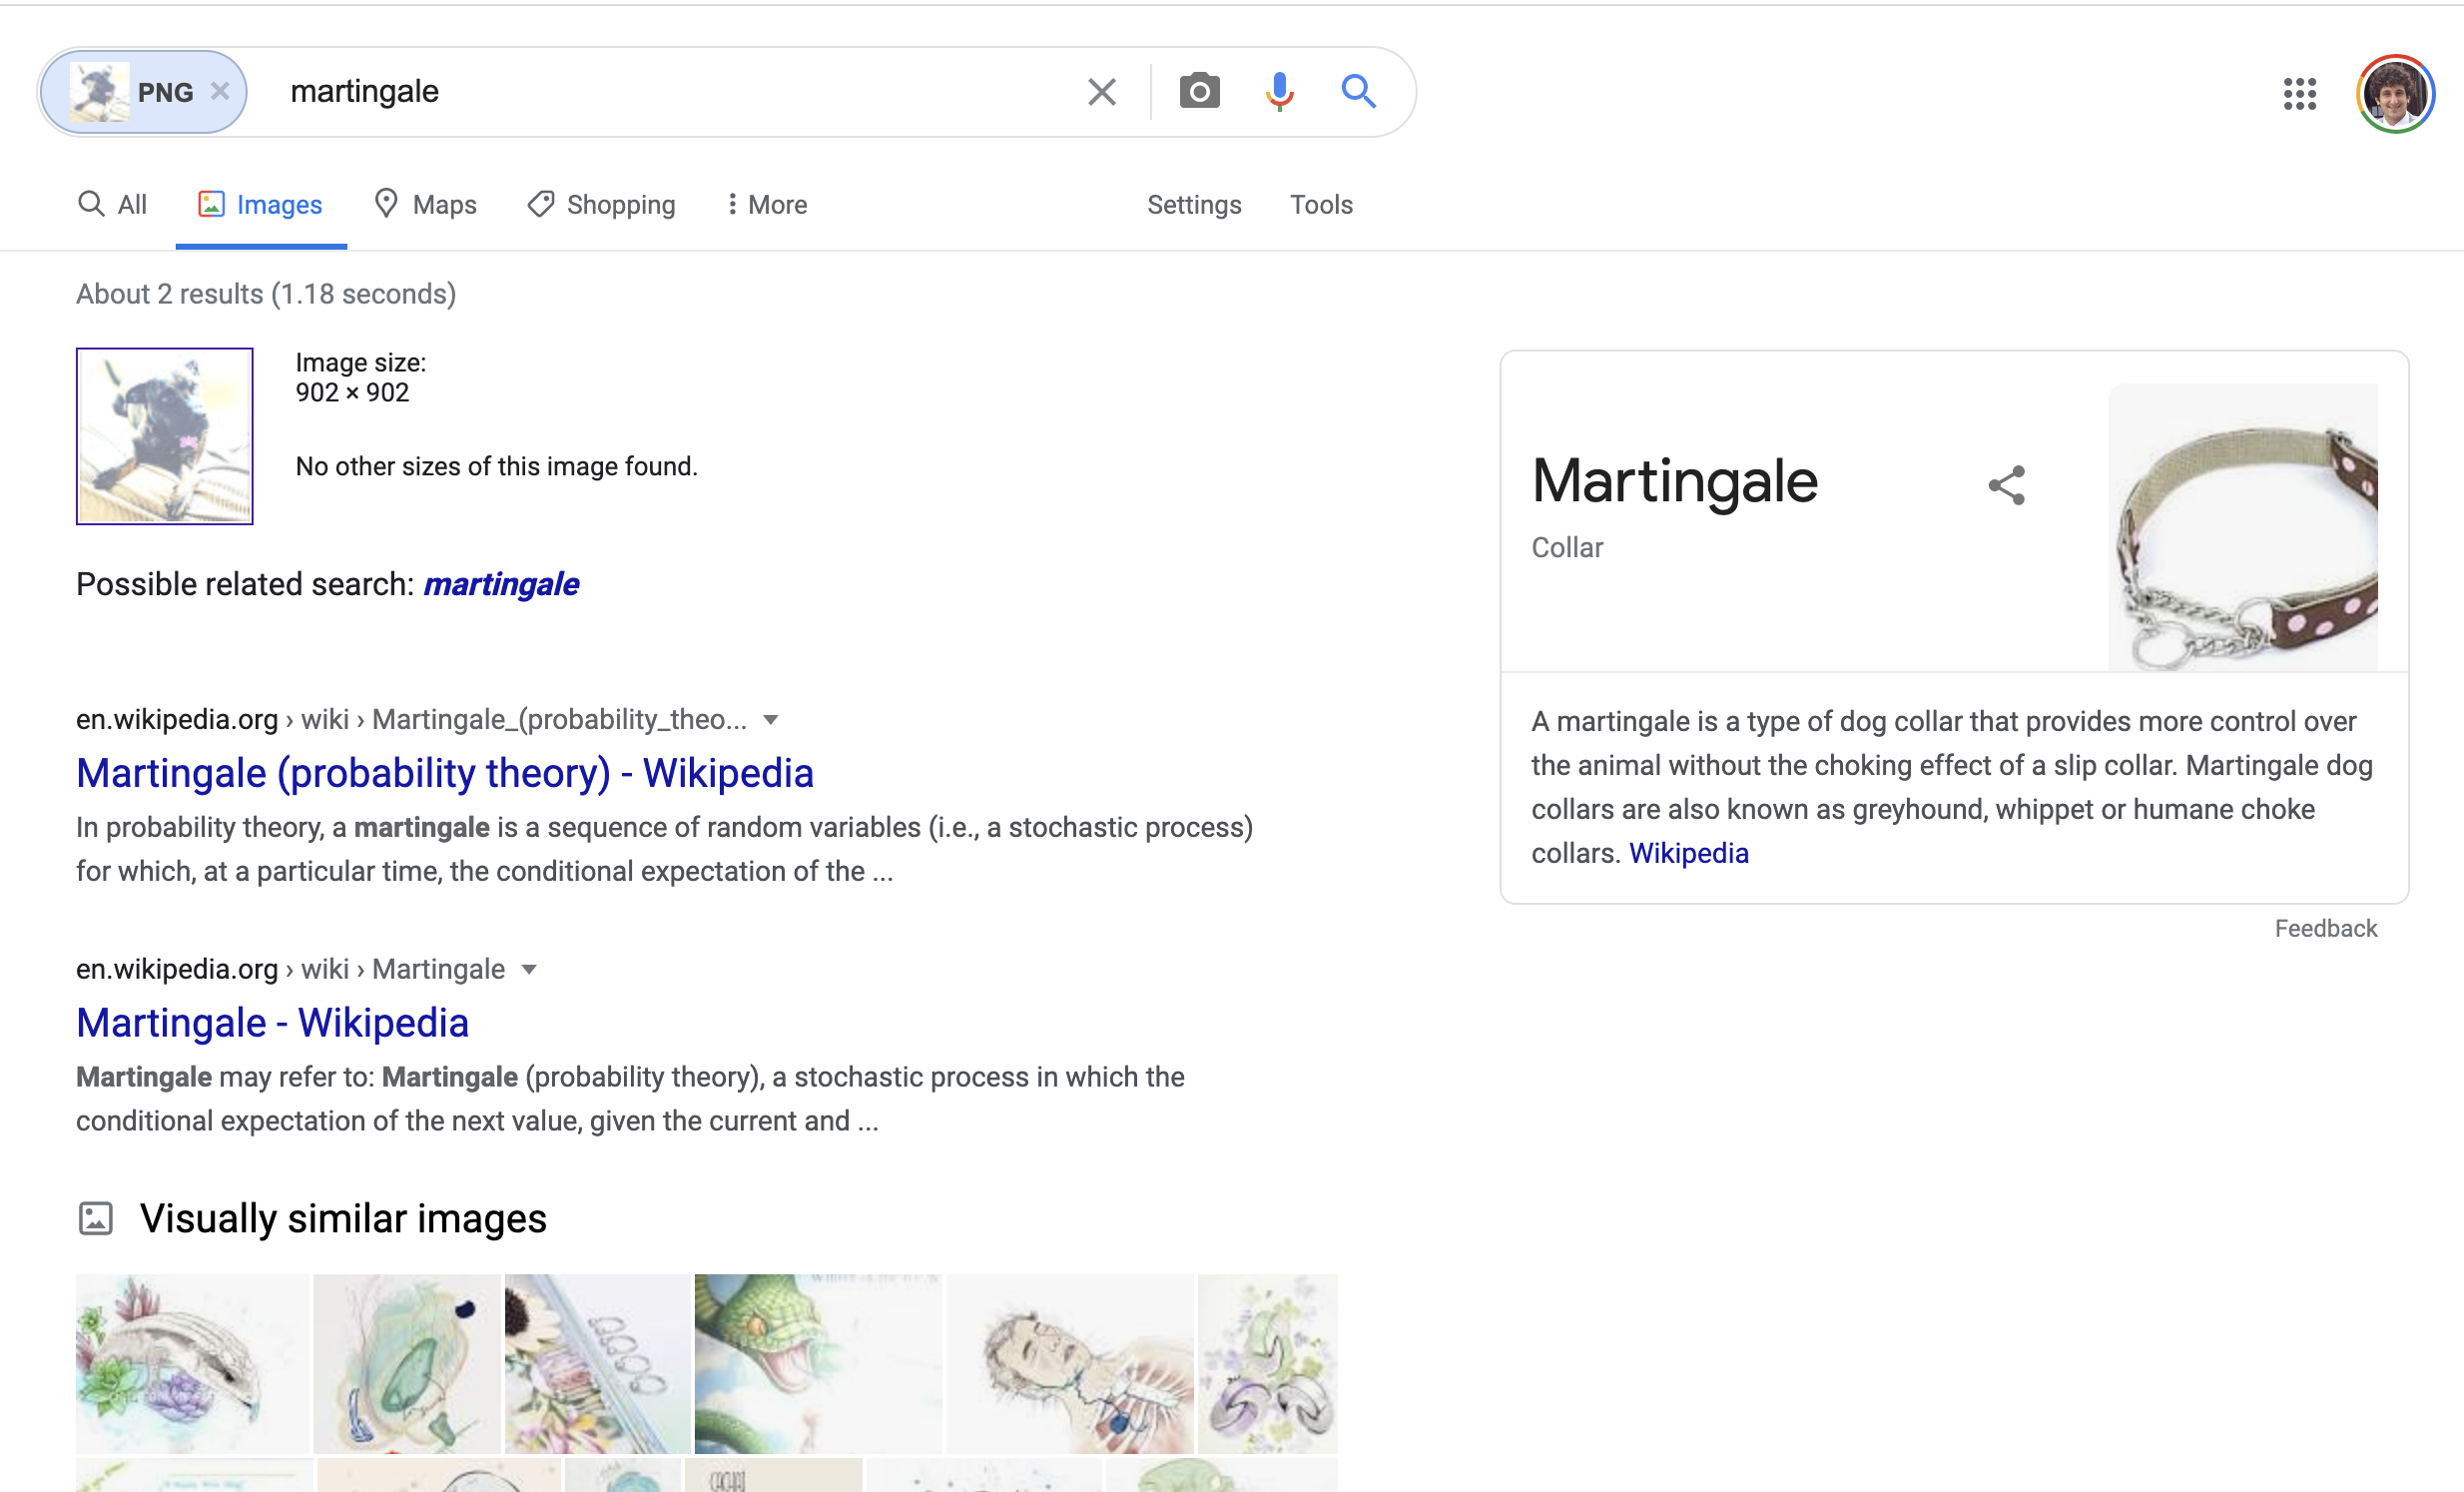
Task: Expand the Martingale probability theory result dropdown arrow
Action: (770, 720)
